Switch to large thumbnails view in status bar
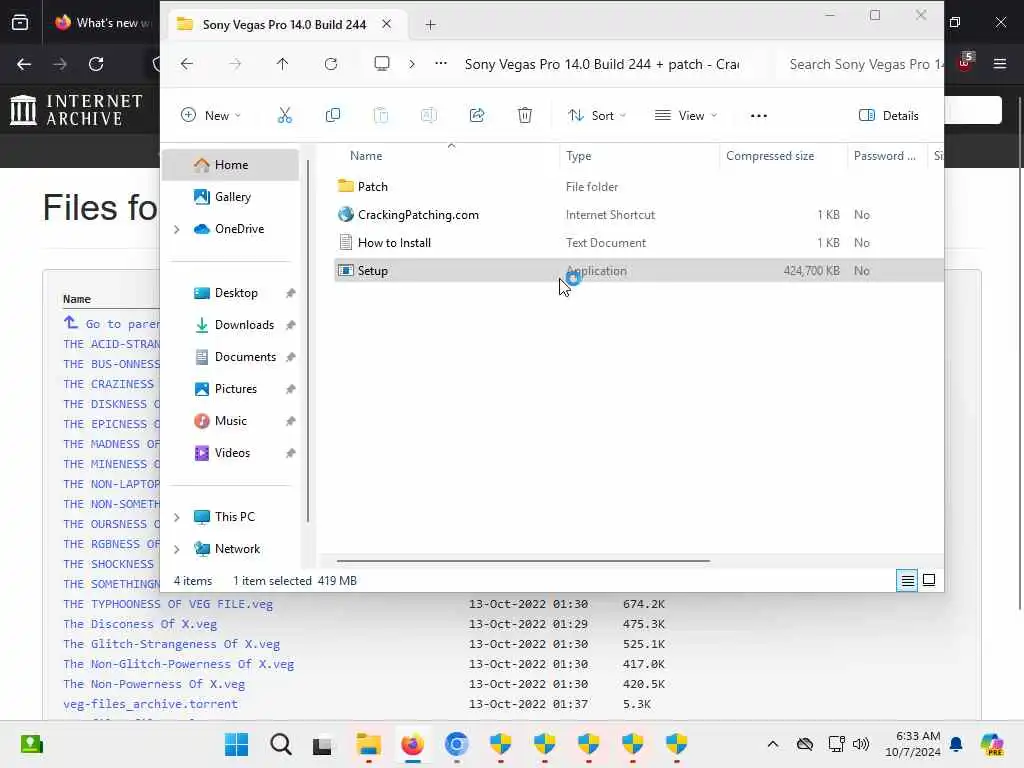 pyautogui.click(x=929, y=580)
